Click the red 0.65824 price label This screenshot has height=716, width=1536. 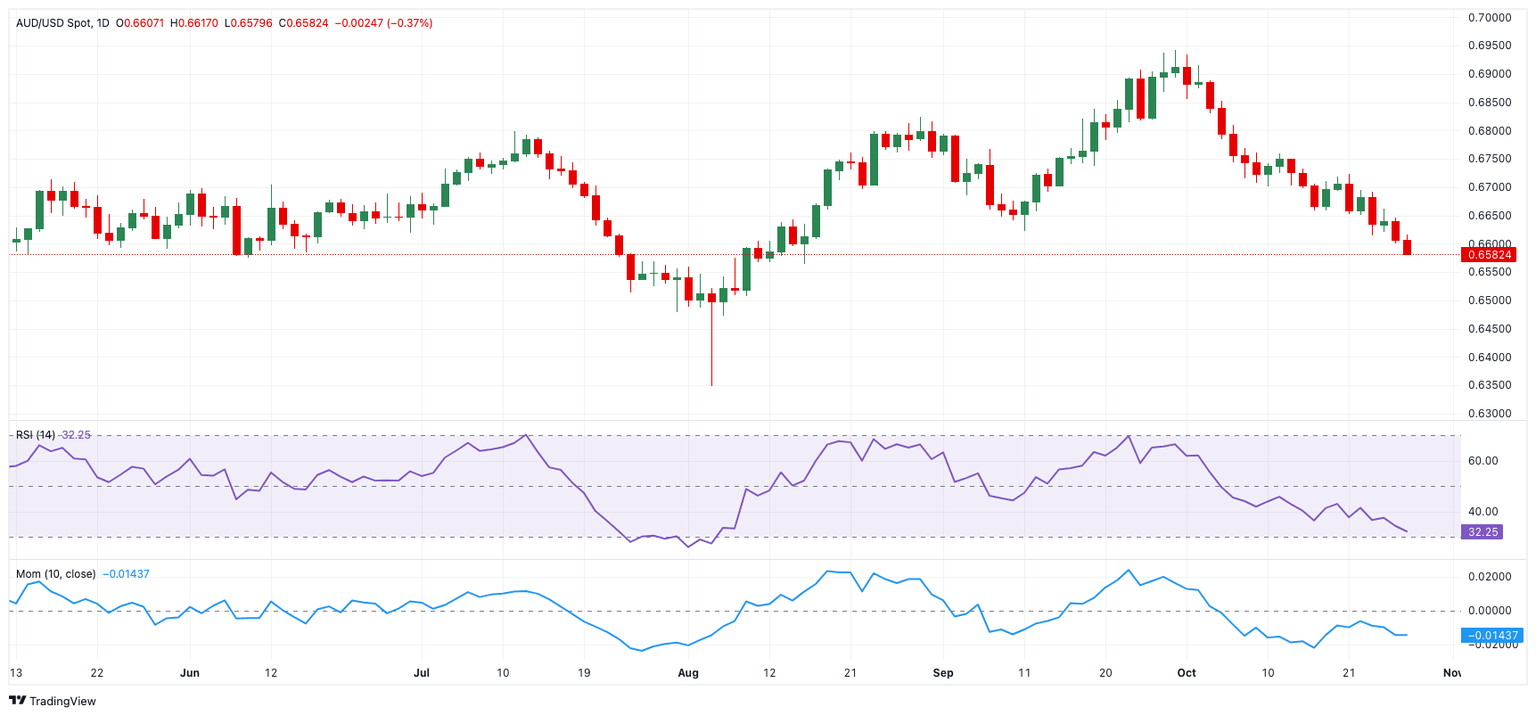click(1491, 254)
